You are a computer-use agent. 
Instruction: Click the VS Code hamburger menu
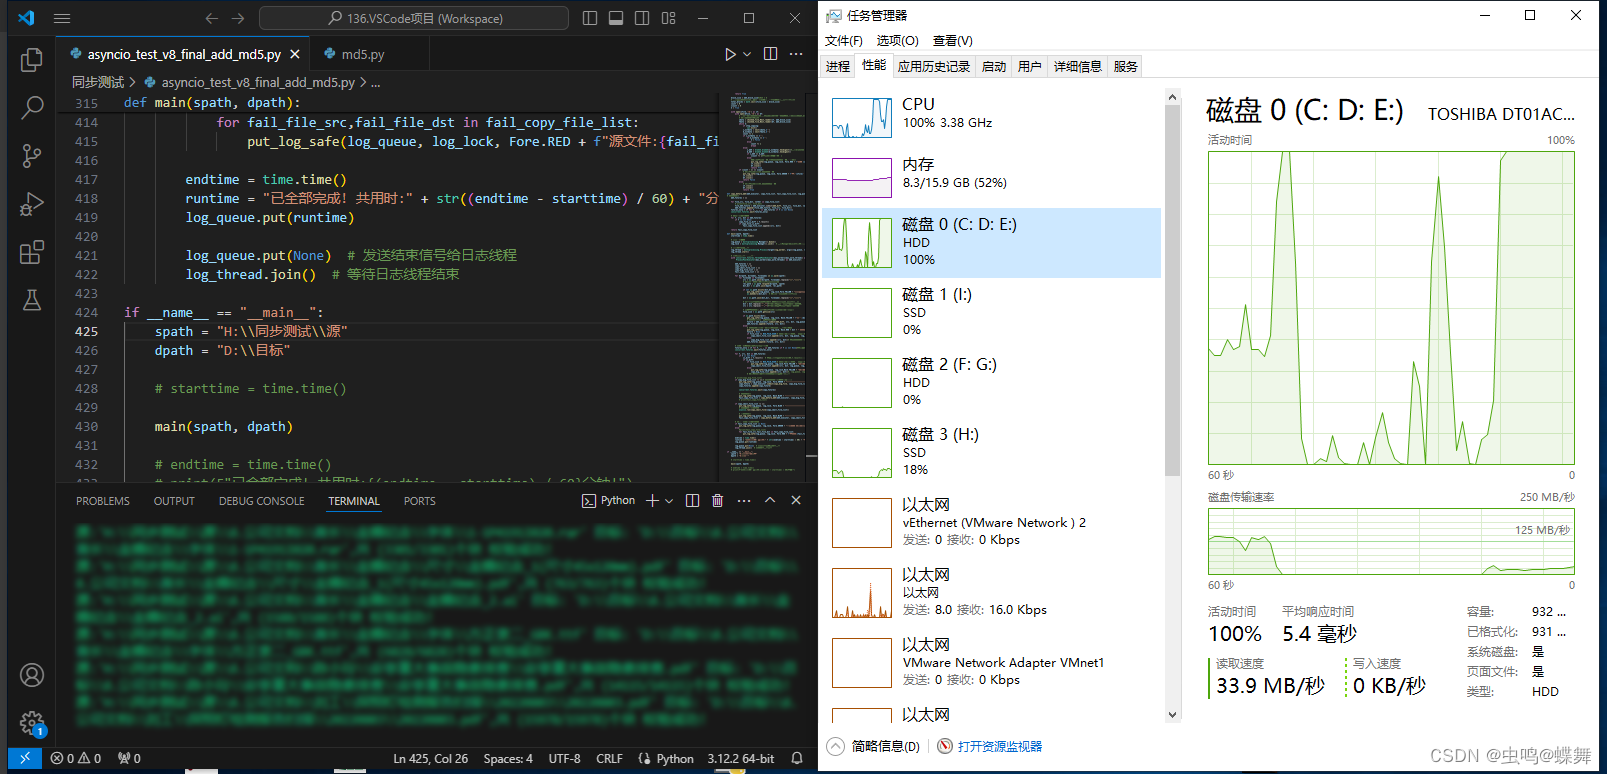click(62, 18)
